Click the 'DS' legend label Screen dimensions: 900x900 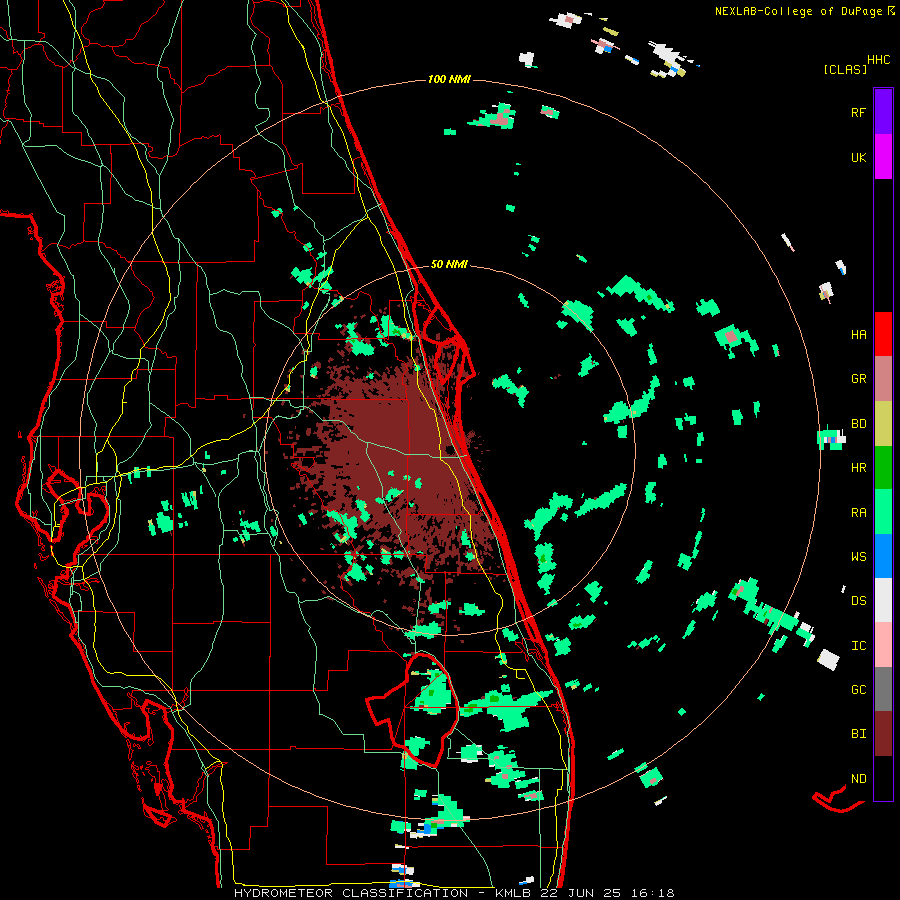pos(858,601)
